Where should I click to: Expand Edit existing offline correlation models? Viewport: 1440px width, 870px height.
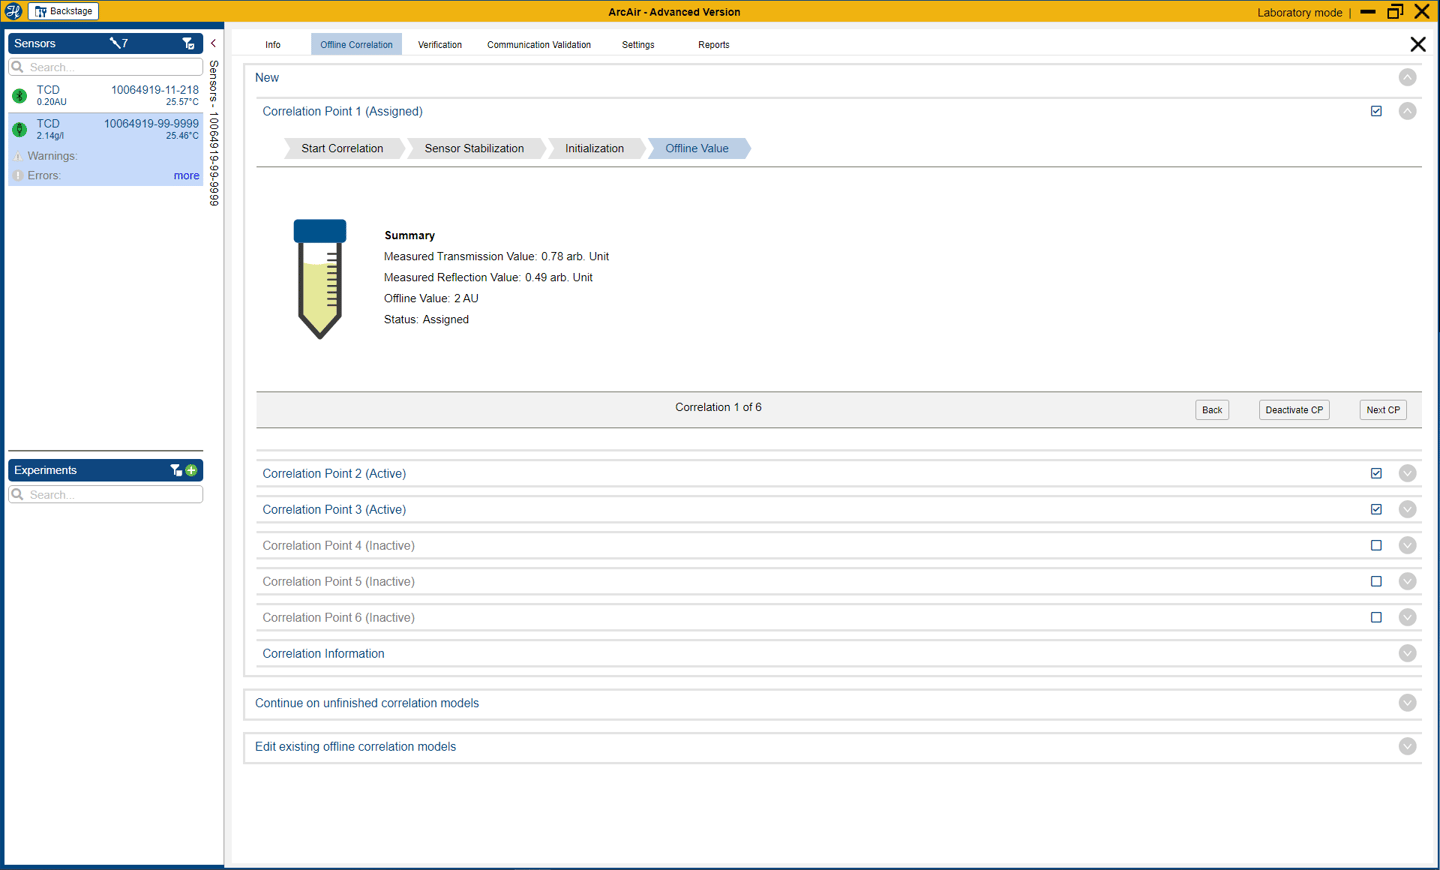(1407, 746)
